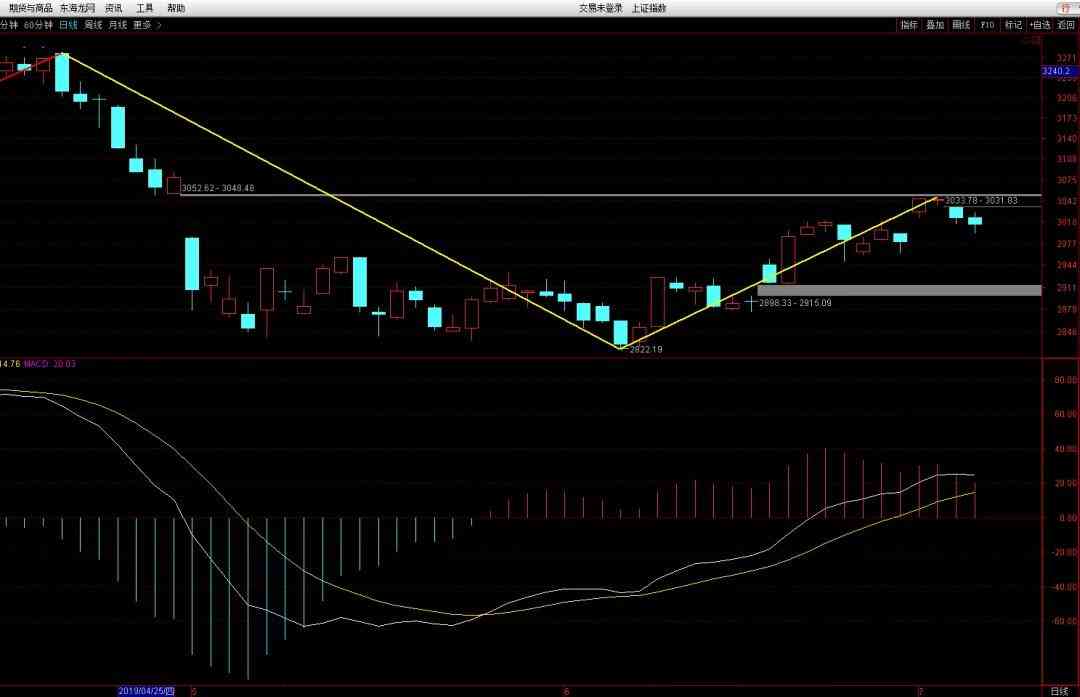Switch to the 60分钟 chart period
The image size is (1080, 697).
38,24
